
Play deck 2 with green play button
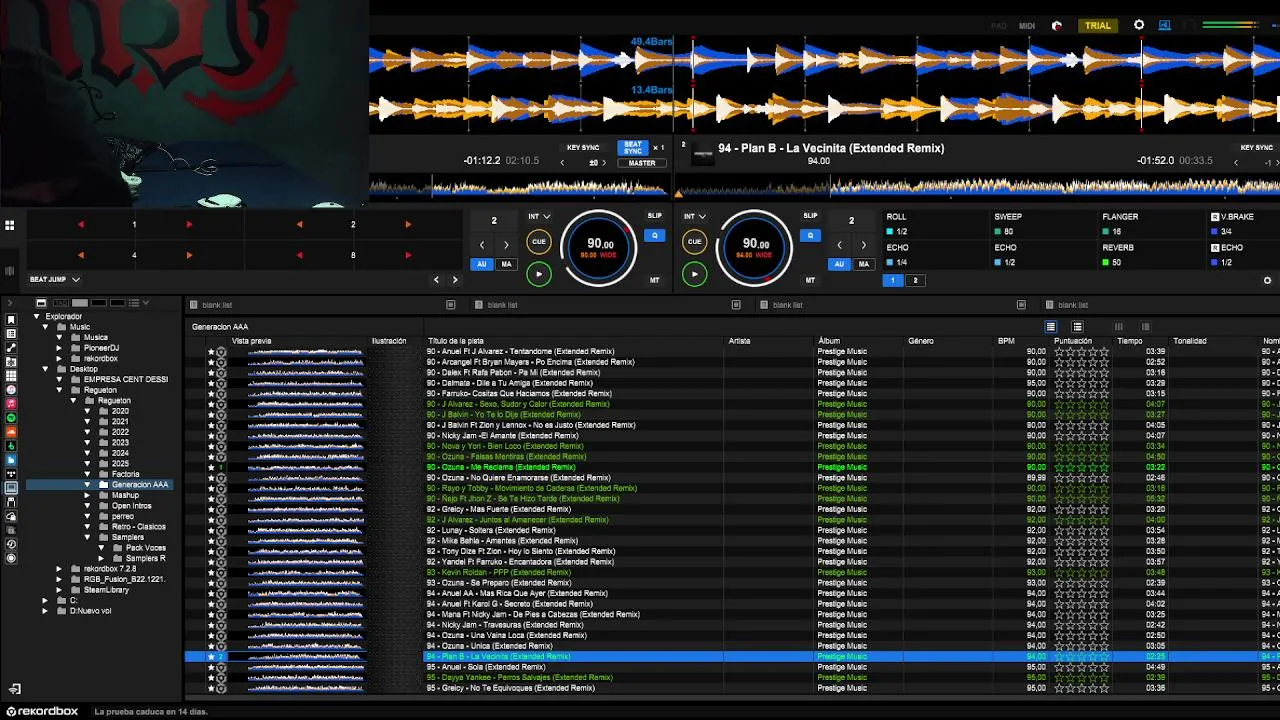click(694, 273)
